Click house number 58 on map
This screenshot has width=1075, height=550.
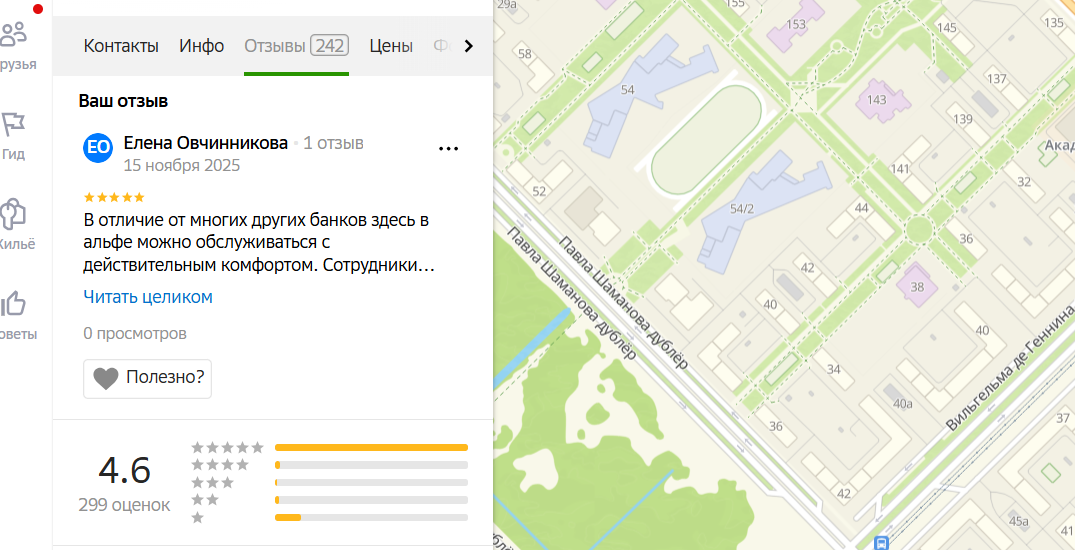pyautogui.click(x=525, y=54)
